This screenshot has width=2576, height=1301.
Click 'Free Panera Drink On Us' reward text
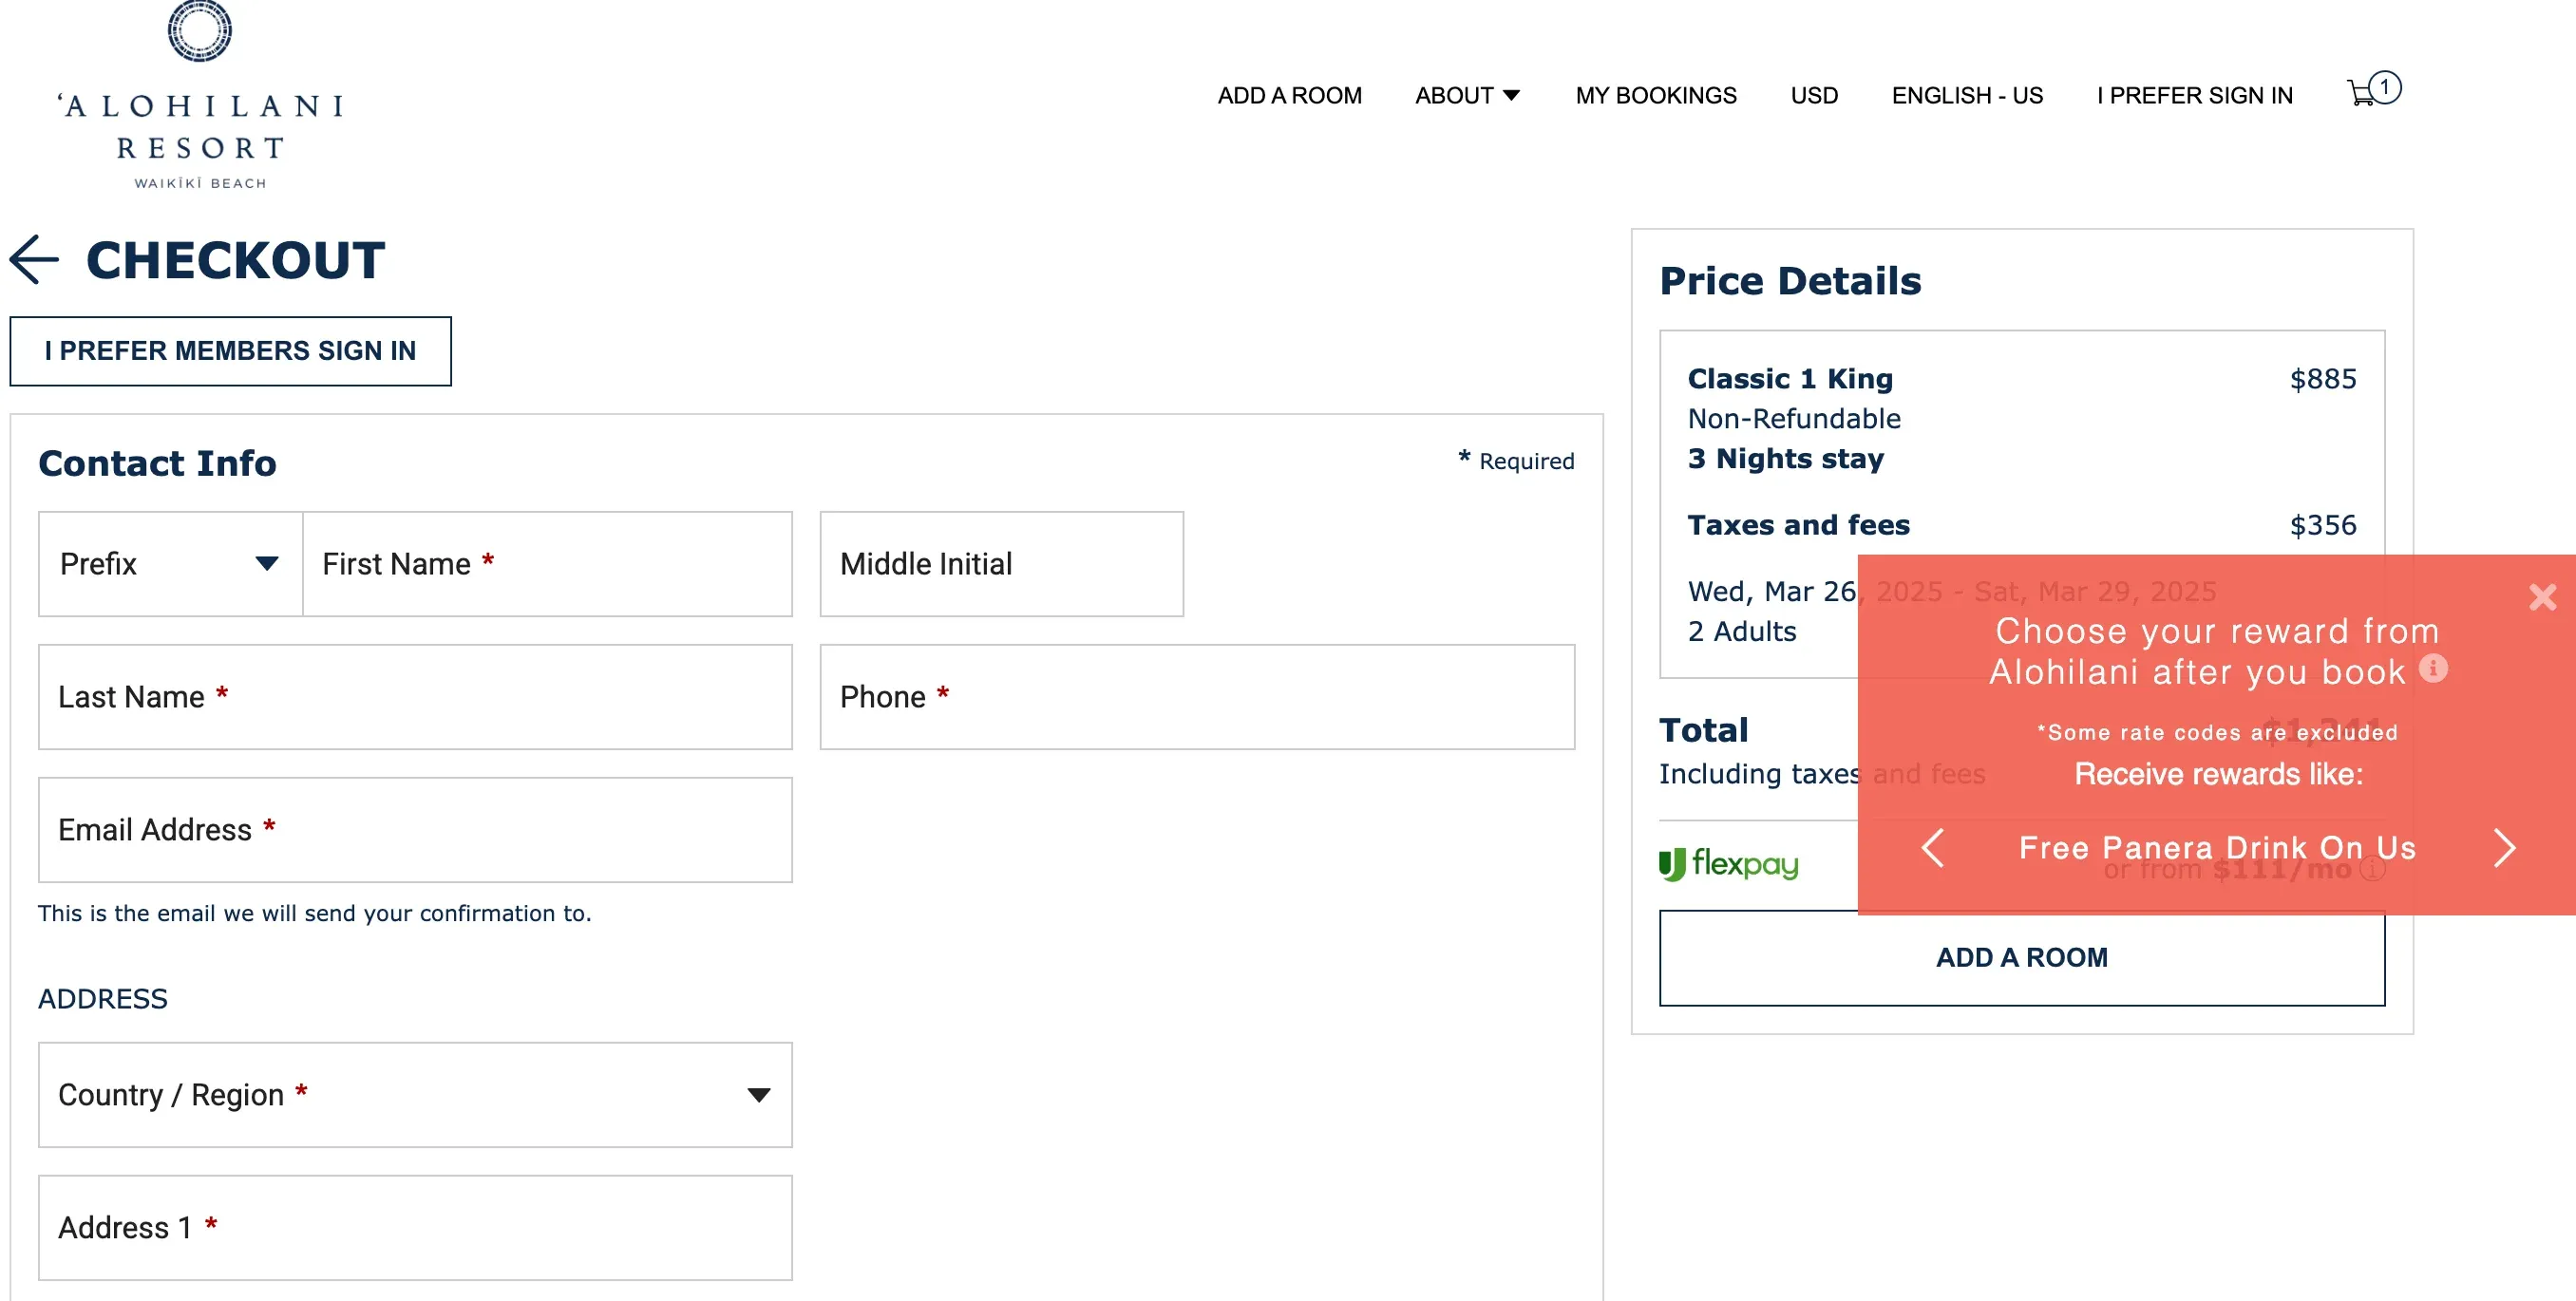point(2217,848)
